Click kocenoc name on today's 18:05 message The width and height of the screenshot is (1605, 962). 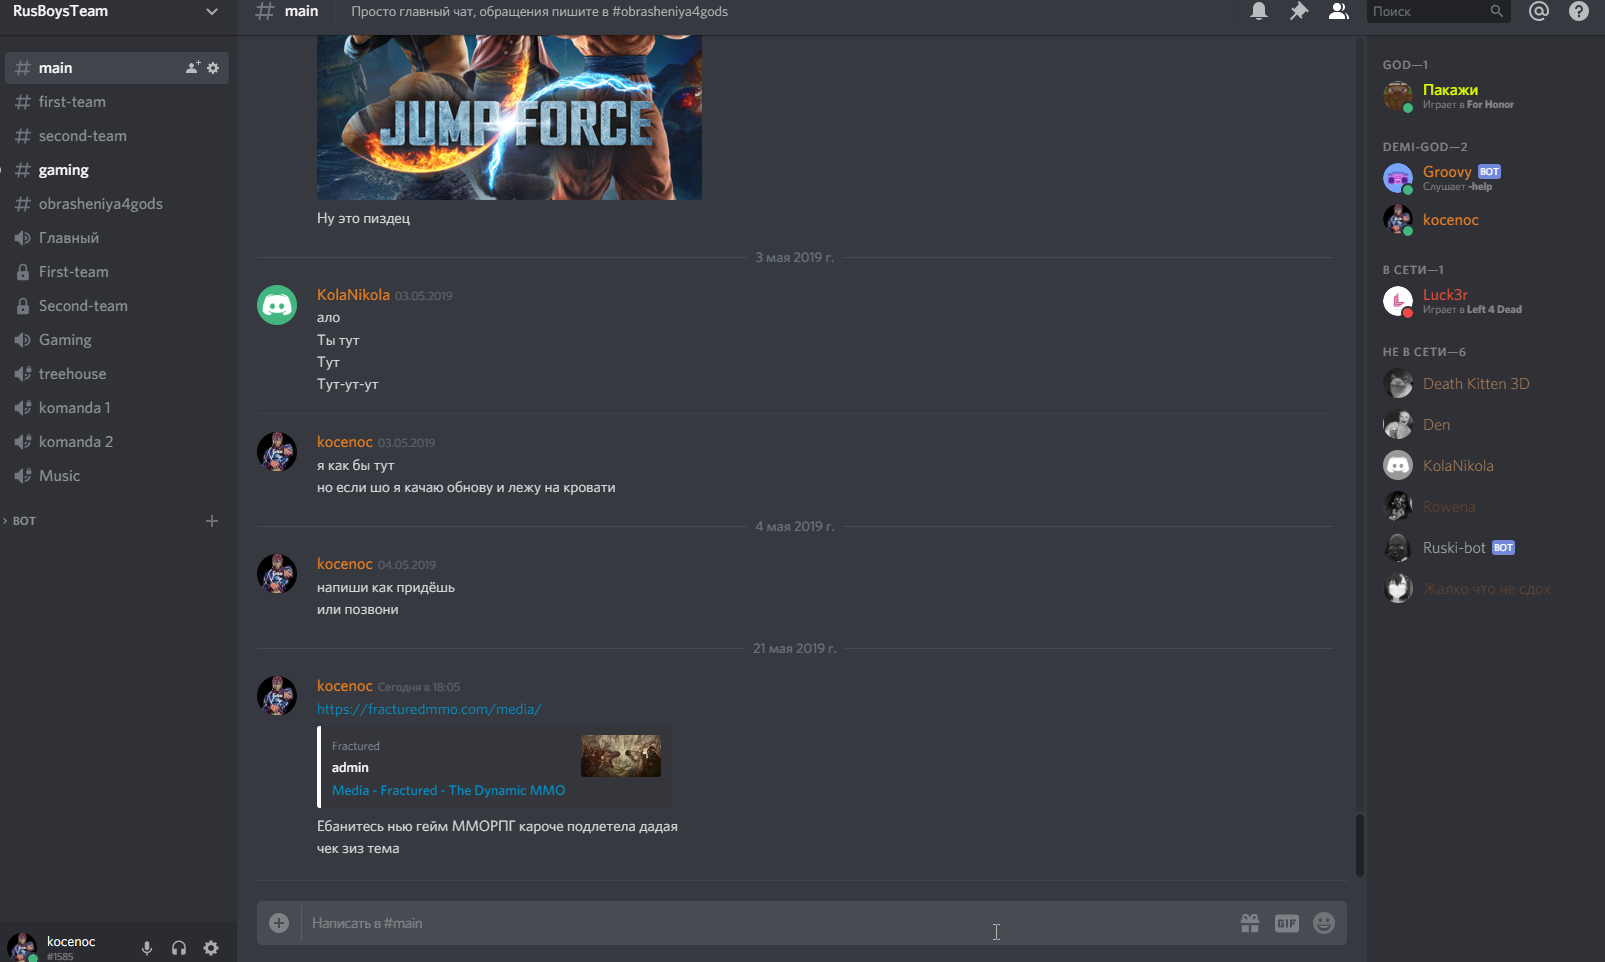pos(345,686)
